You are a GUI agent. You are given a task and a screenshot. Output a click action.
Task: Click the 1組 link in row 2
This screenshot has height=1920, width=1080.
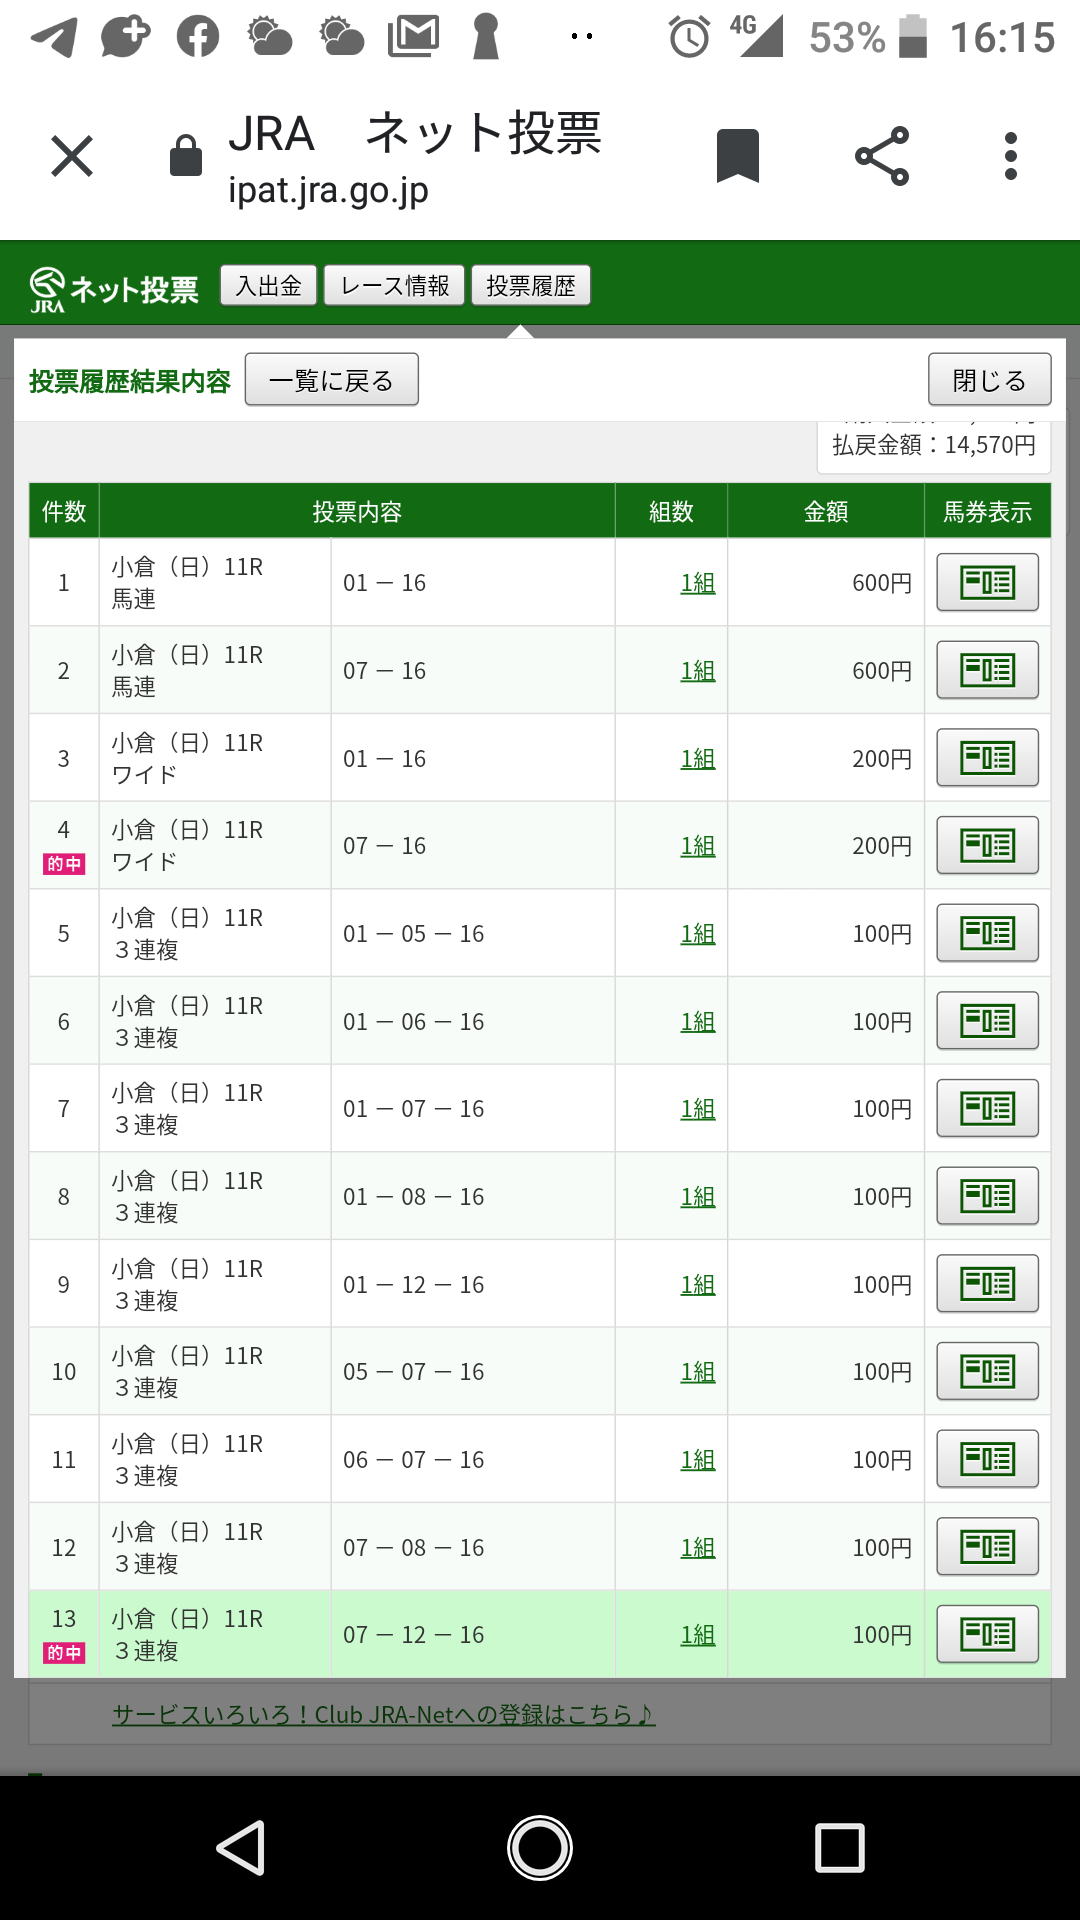click(x=697, y=671)
